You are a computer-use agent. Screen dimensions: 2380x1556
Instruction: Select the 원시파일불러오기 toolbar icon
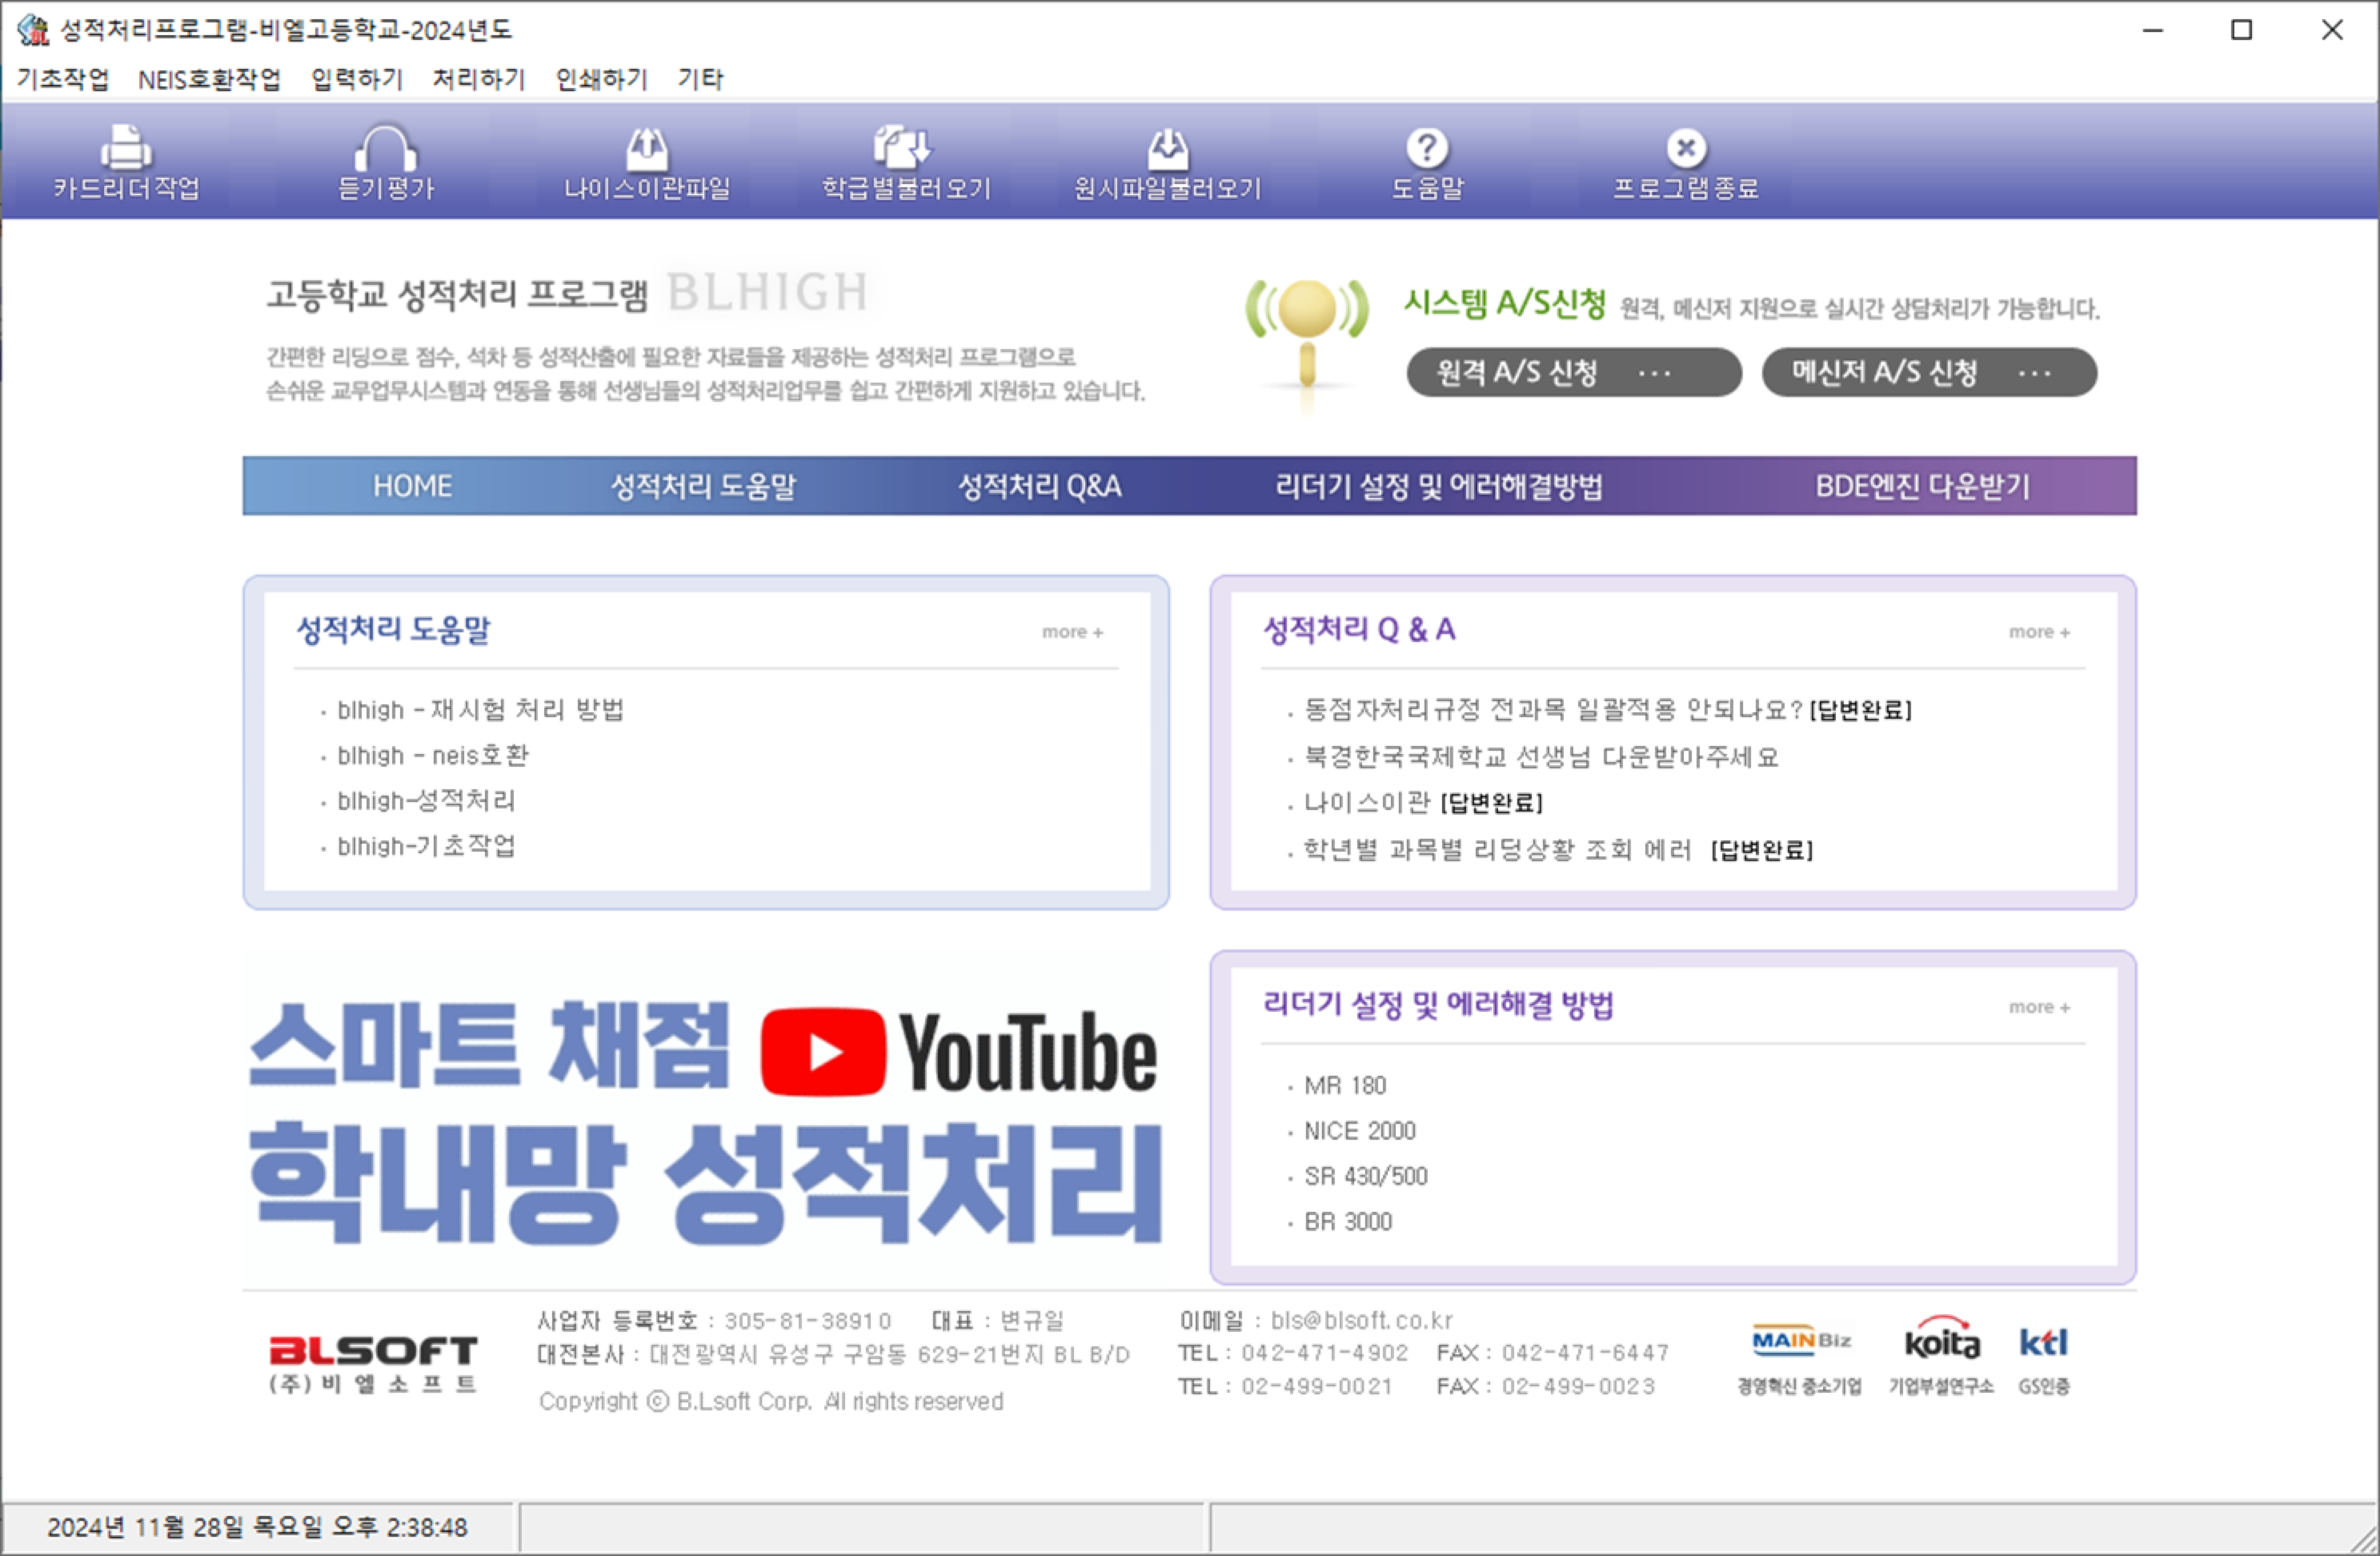pyautogui.click(x=1167, y=162)
